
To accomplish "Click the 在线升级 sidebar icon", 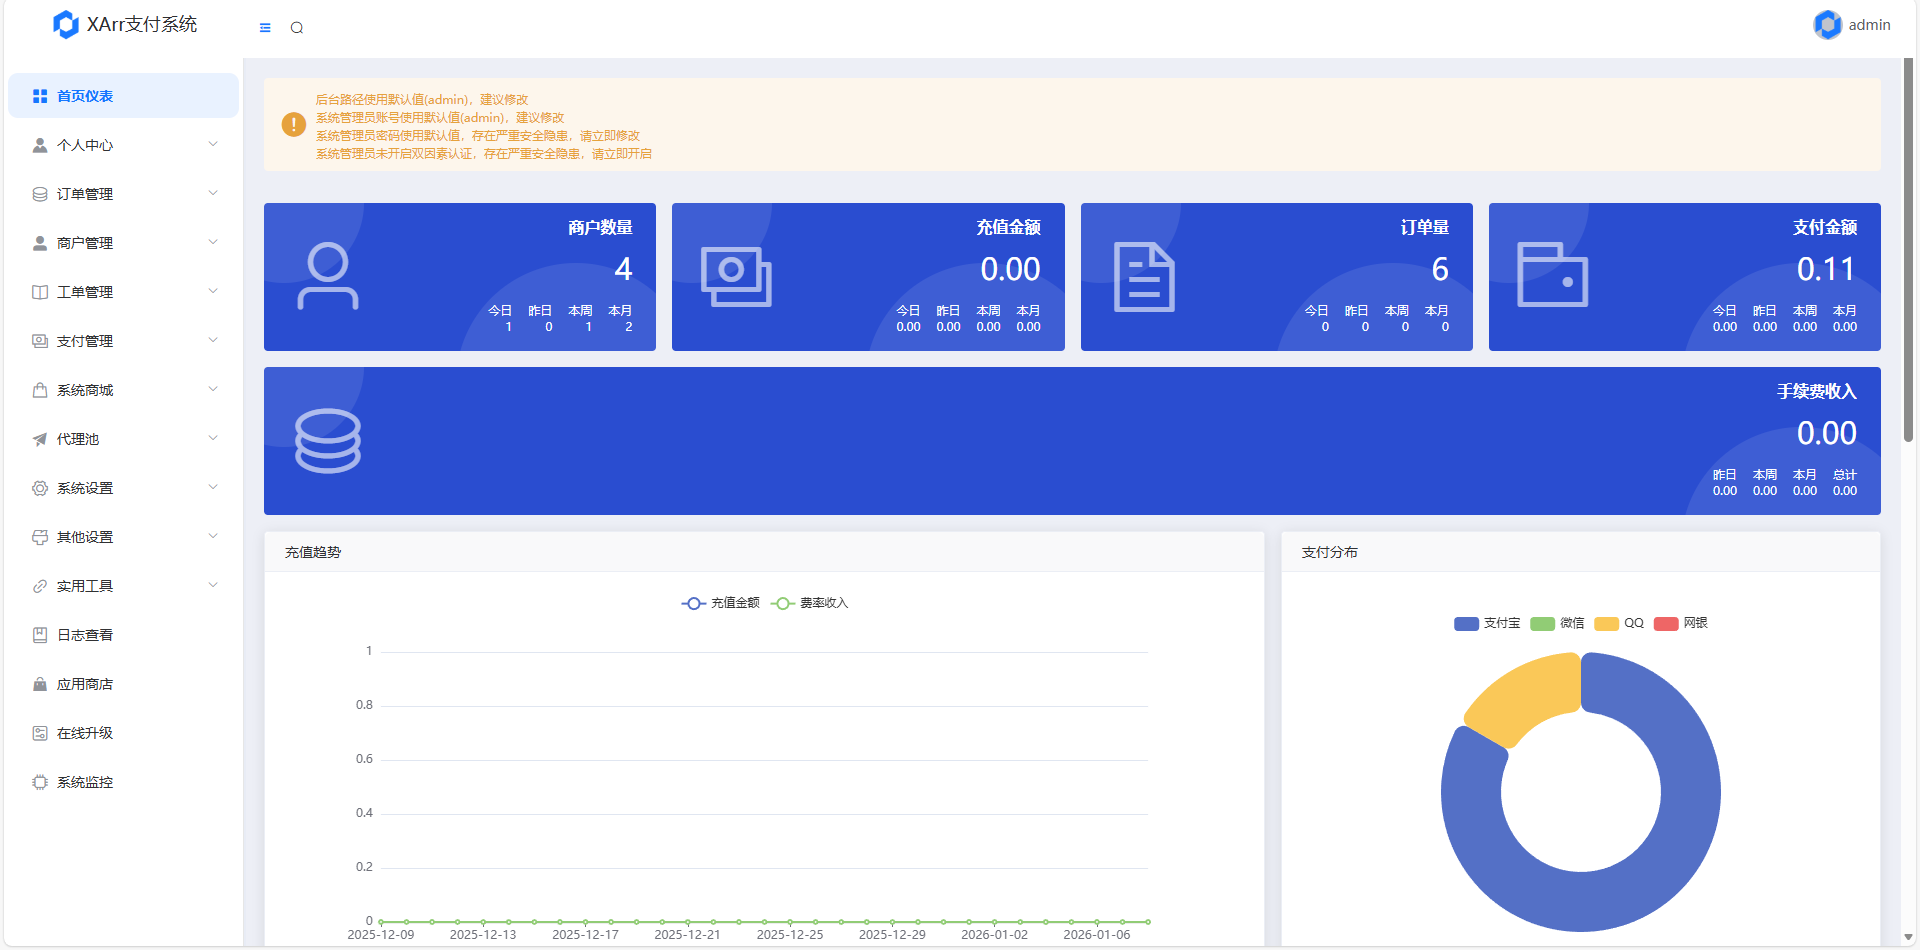I will (x=40, y=733).
